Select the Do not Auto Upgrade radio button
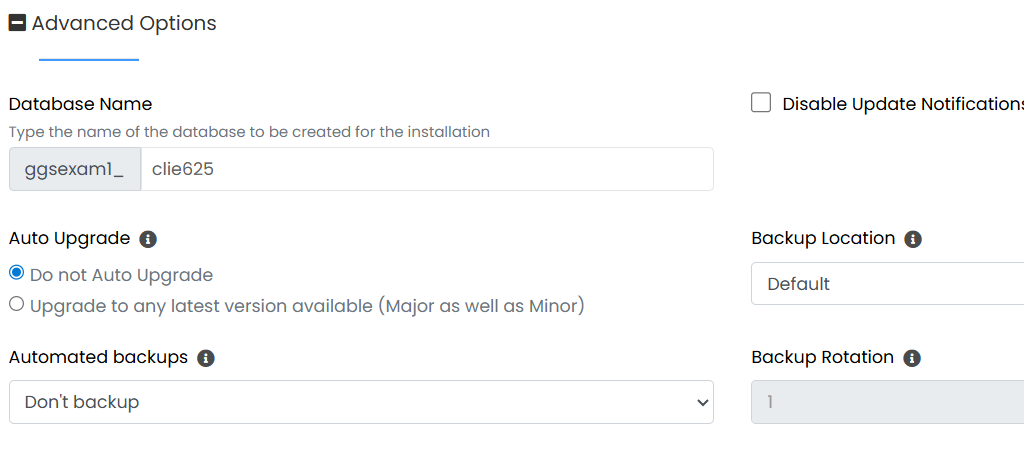Screen dimensions: 1024x456 tap(16, 274)
